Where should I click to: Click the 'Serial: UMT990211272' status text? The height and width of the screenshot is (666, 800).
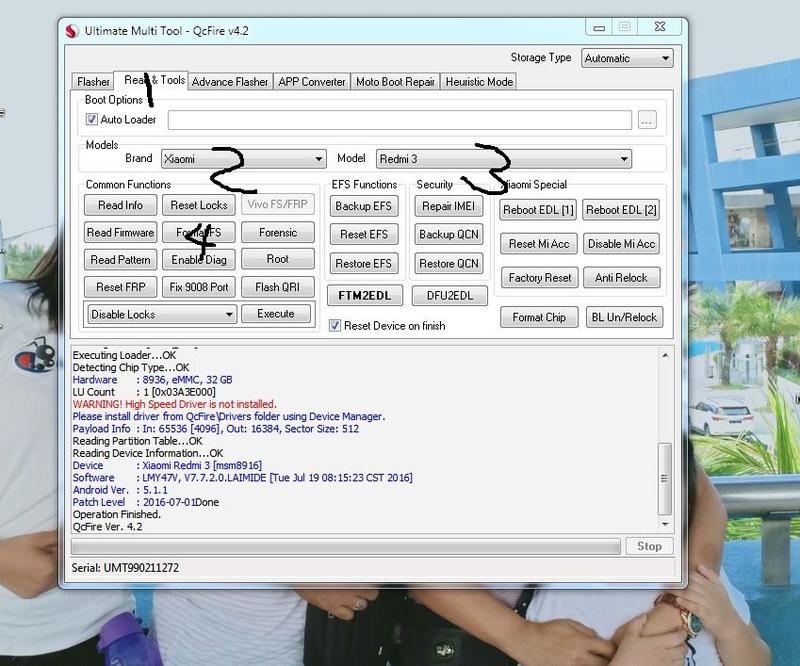pos(125,568)
